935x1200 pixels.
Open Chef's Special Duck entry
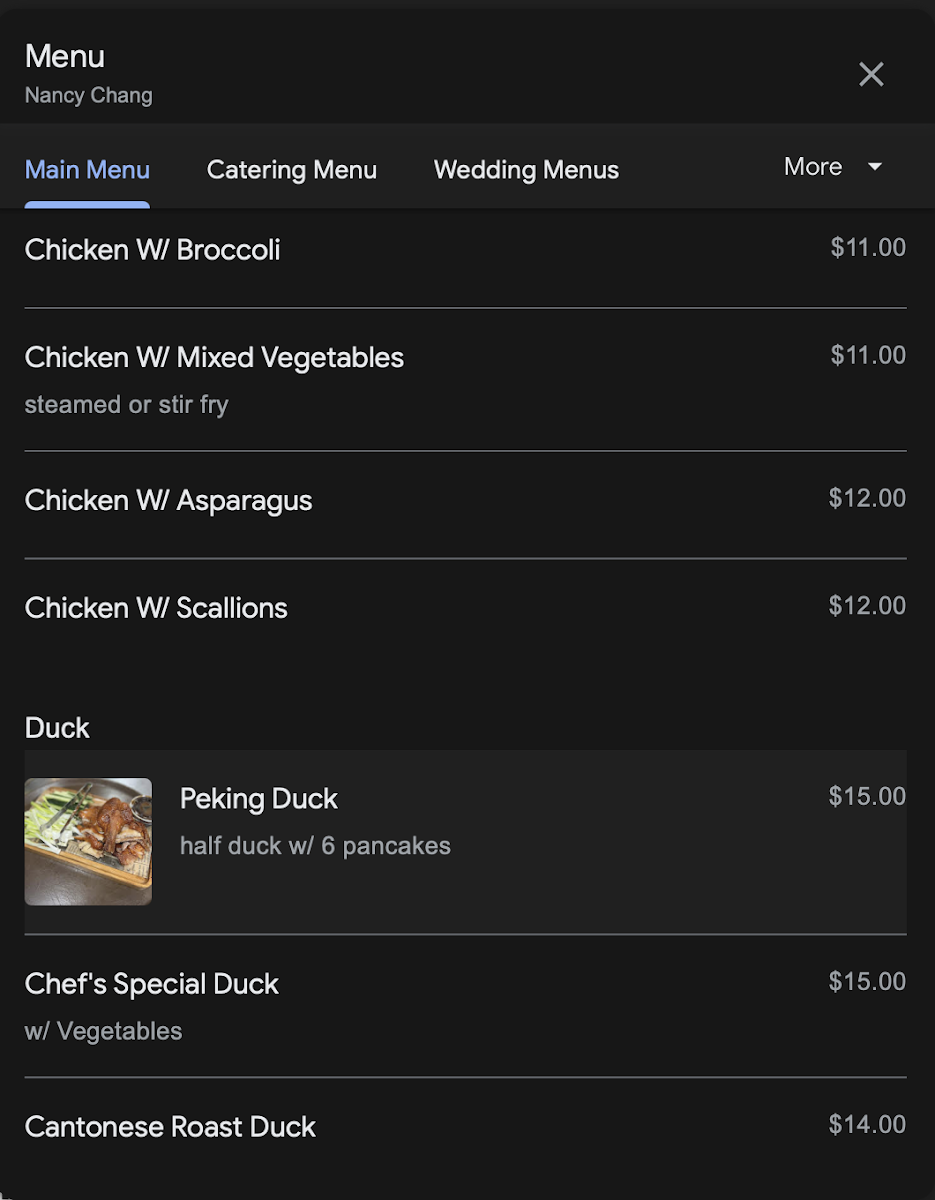pyautogui.click(x=152, y=984)
